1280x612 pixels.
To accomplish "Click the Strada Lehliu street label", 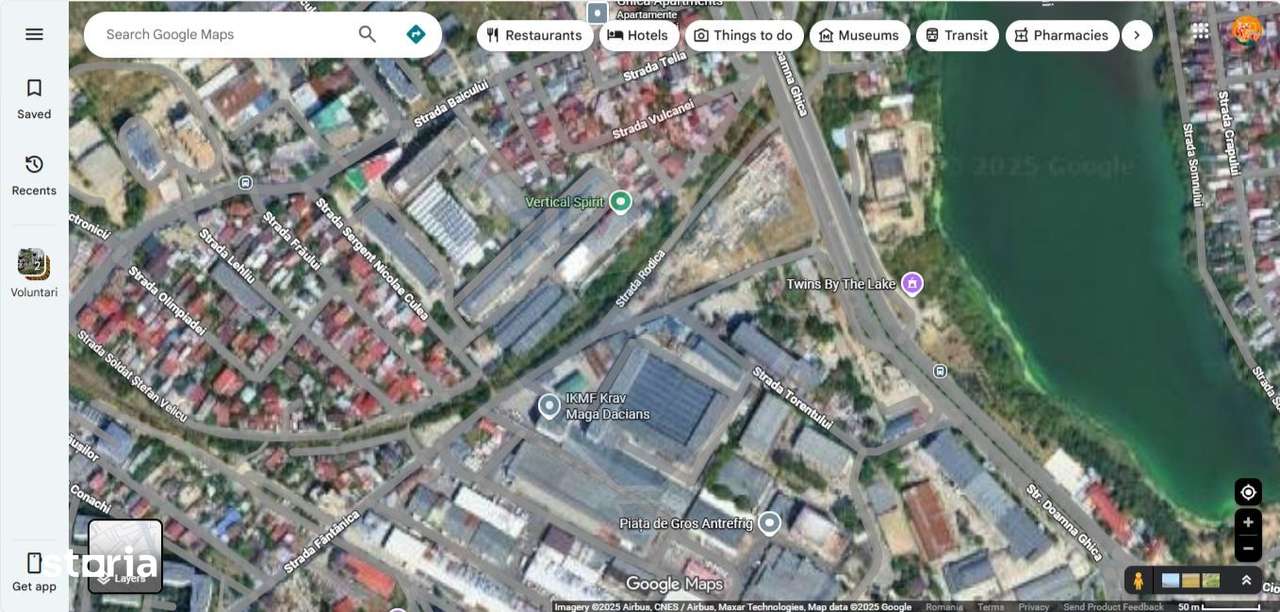I will click(227, 255).
